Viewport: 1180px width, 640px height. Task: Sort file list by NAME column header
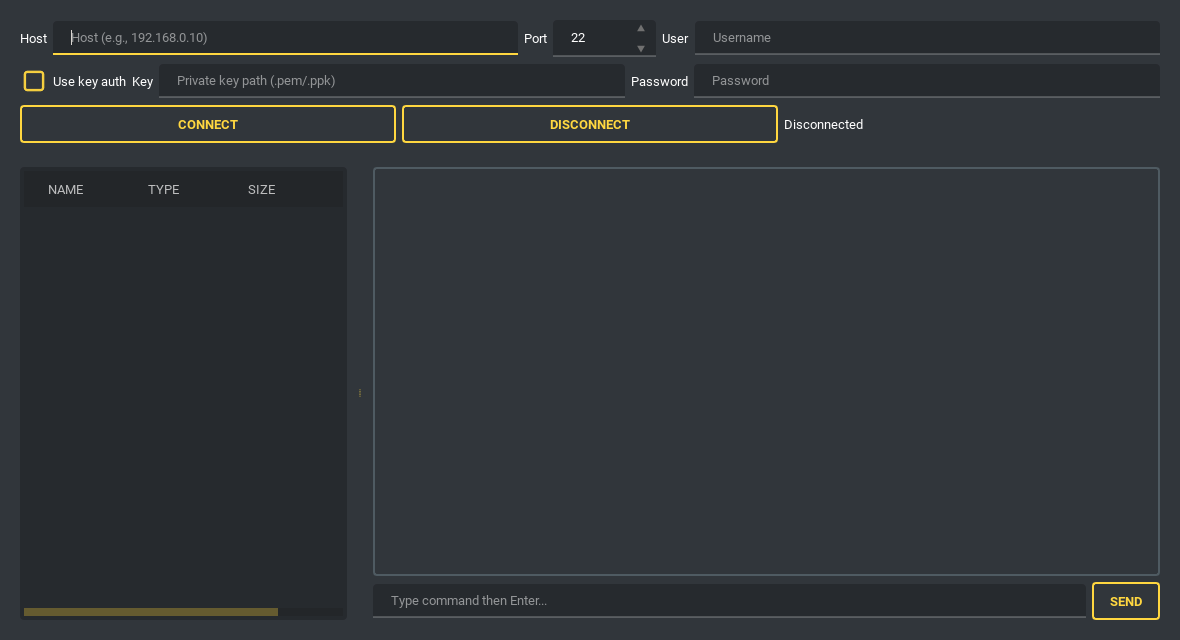[x=65, y=190]
